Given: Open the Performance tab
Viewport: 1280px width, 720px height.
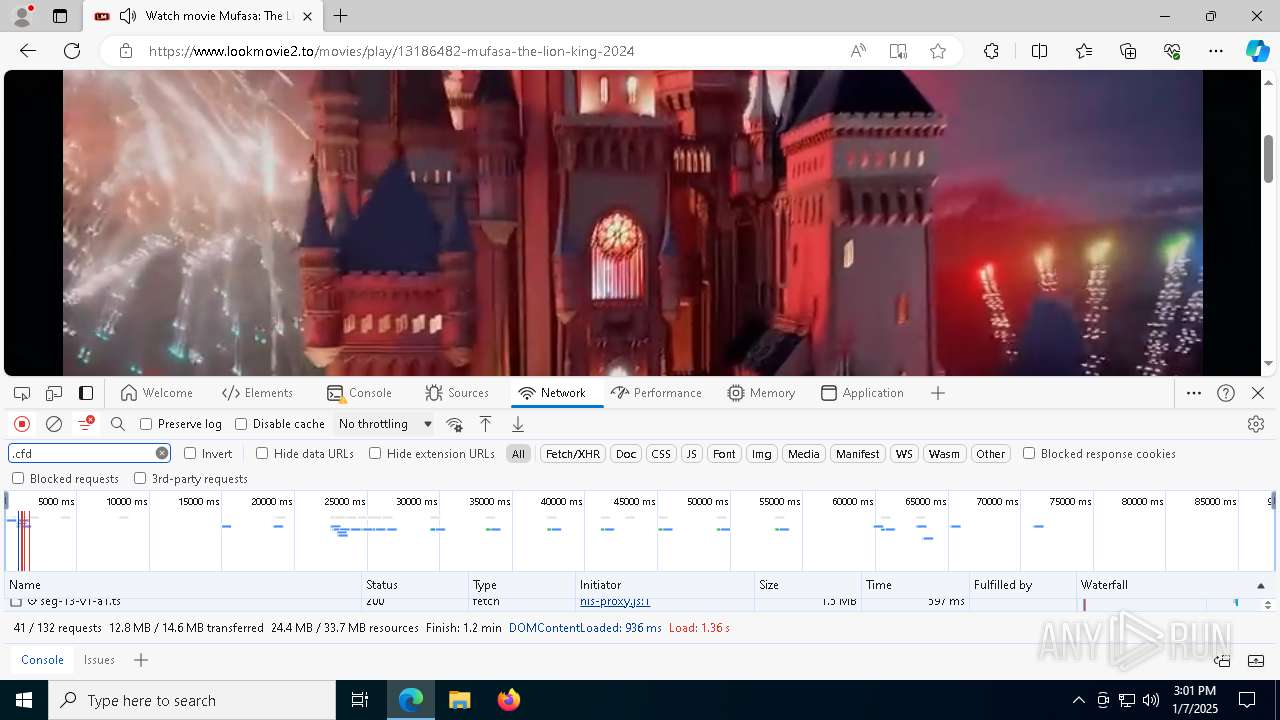Looking at the screenshot, I should 656,393.
